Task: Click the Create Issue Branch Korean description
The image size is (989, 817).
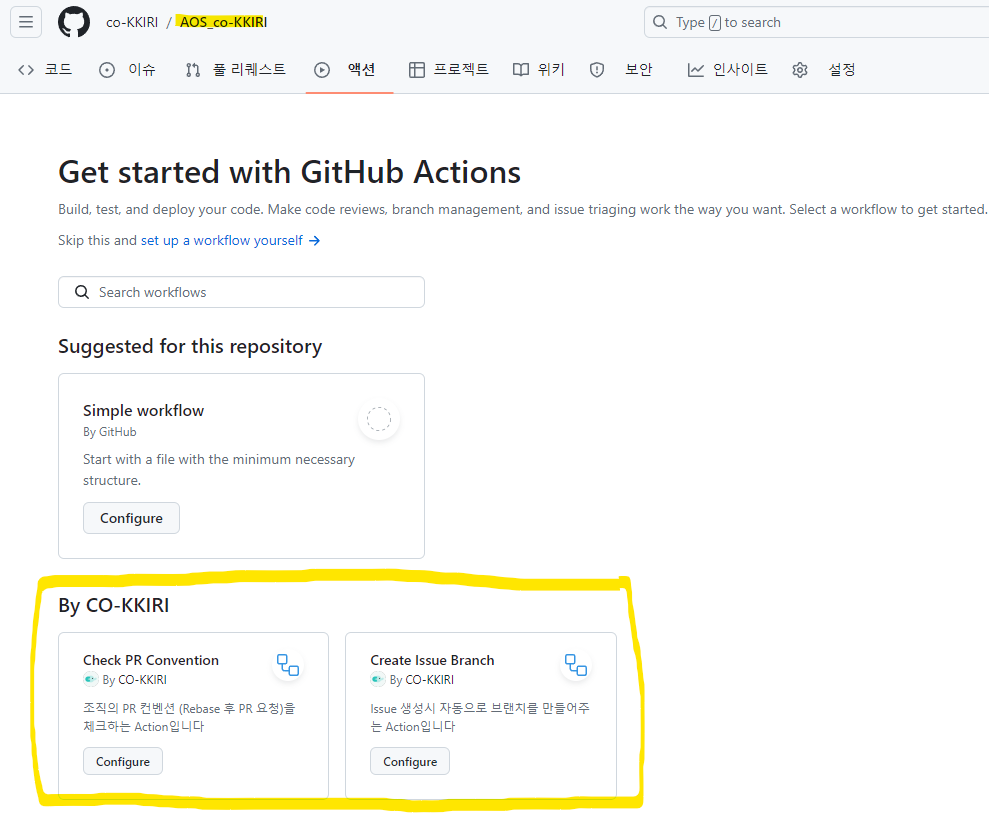Action: 480,717
